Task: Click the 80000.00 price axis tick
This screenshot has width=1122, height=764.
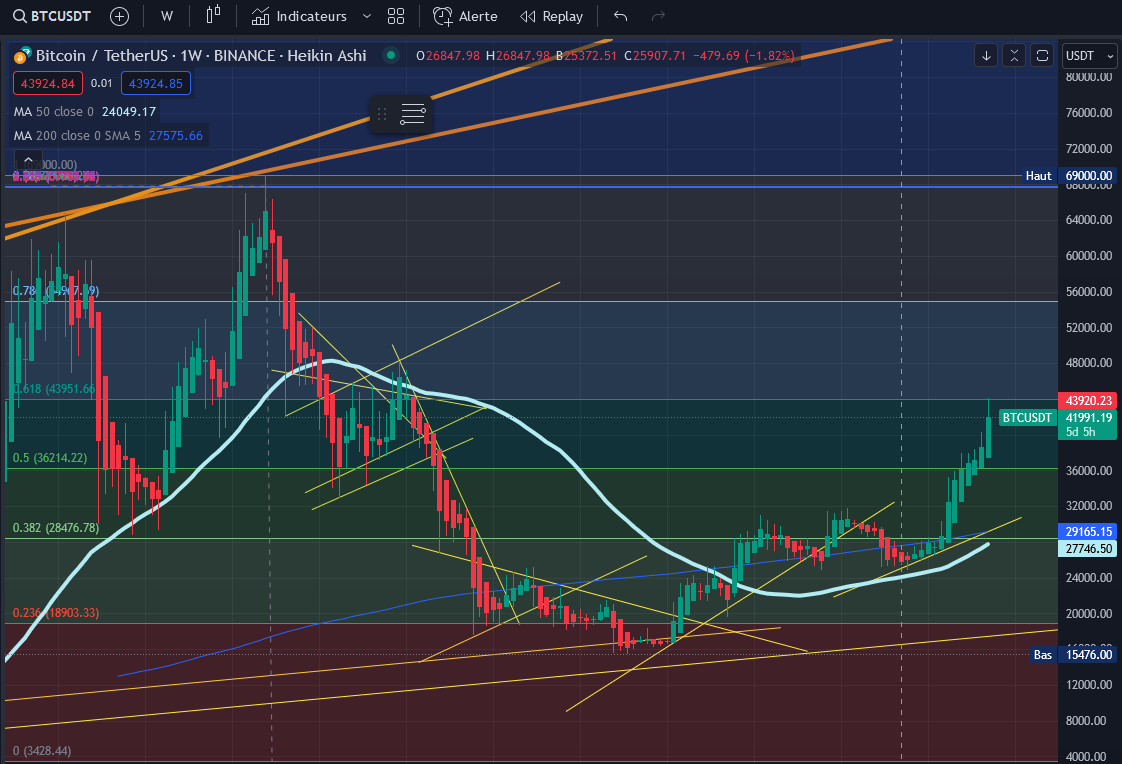Action: coord(1088,77)
